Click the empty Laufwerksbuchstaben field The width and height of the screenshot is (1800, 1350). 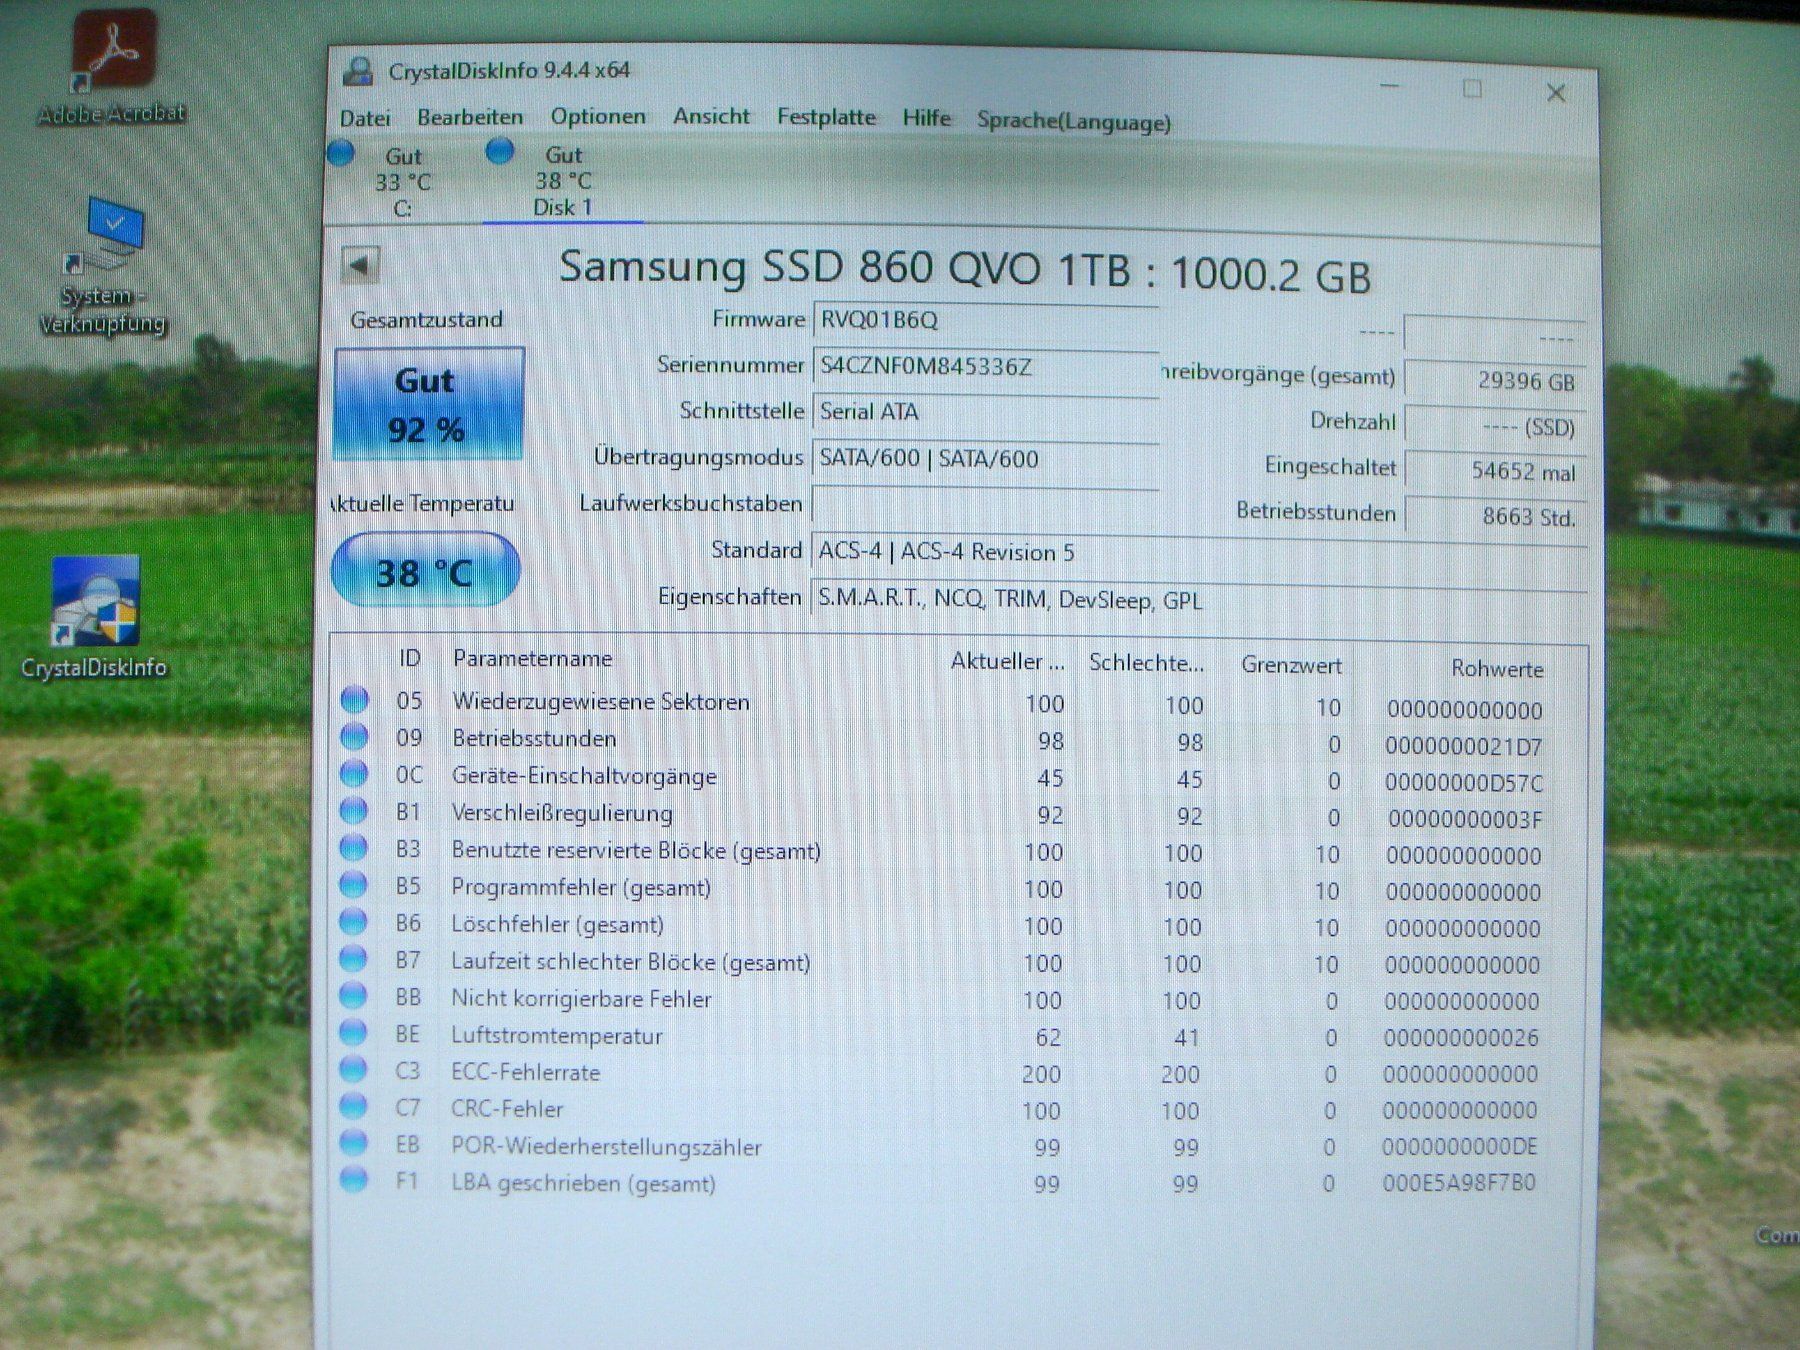click(x=986, y=505)
